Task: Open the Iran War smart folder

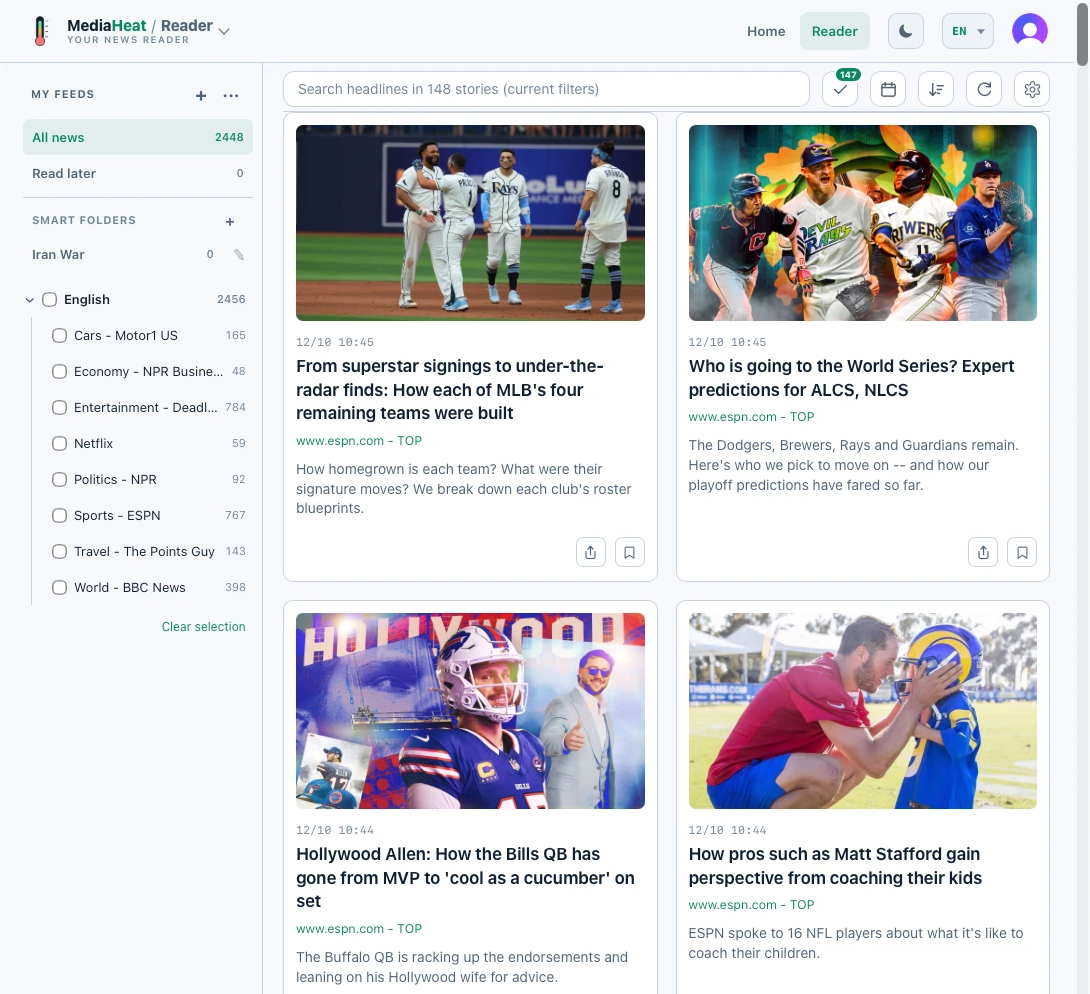Action: click(x=58, y=254)
